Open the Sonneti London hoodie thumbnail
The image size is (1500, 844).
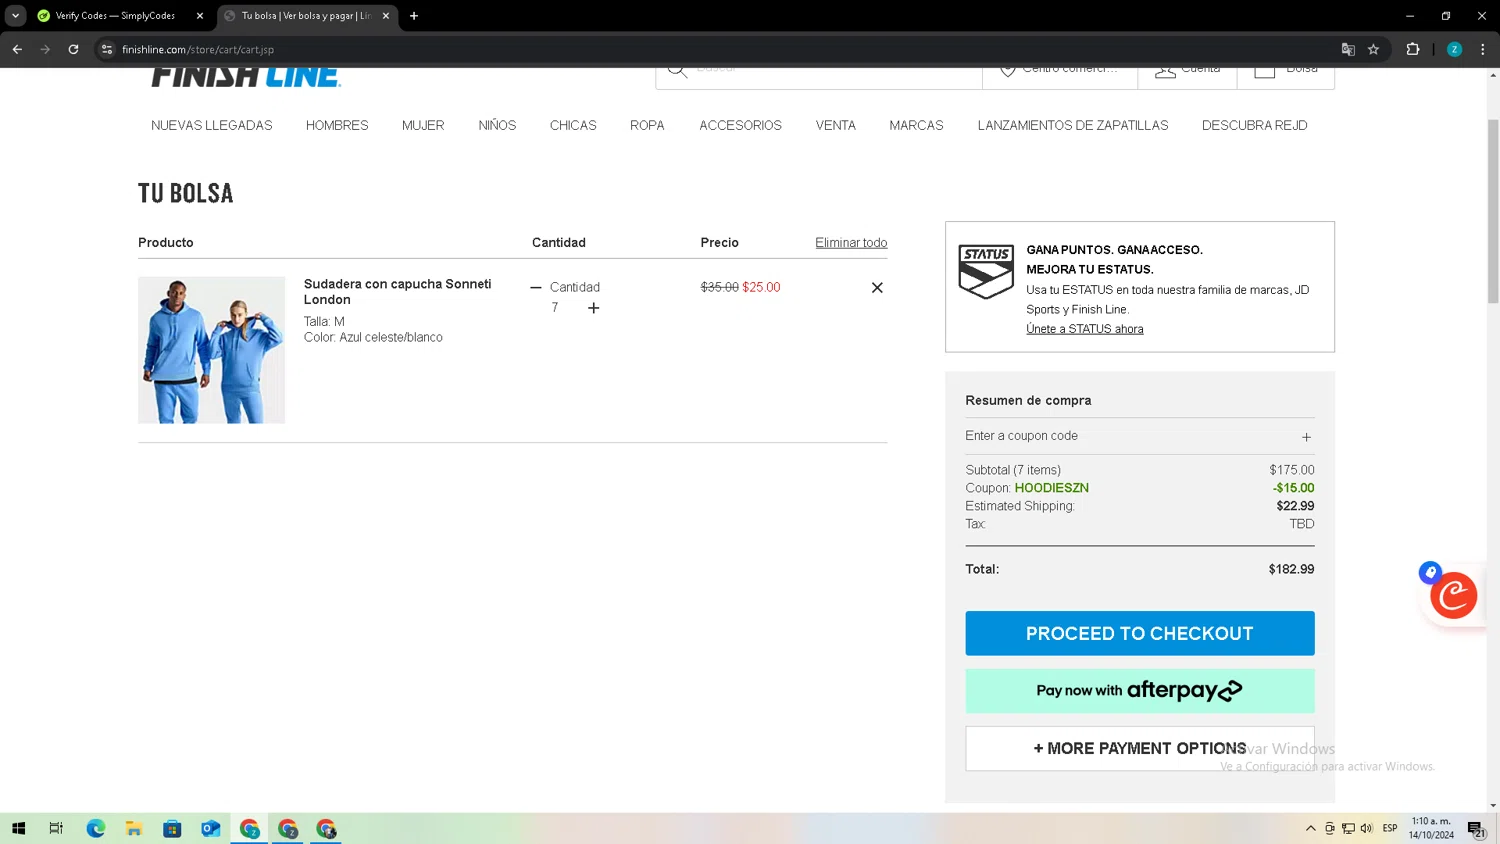point(211,350)
